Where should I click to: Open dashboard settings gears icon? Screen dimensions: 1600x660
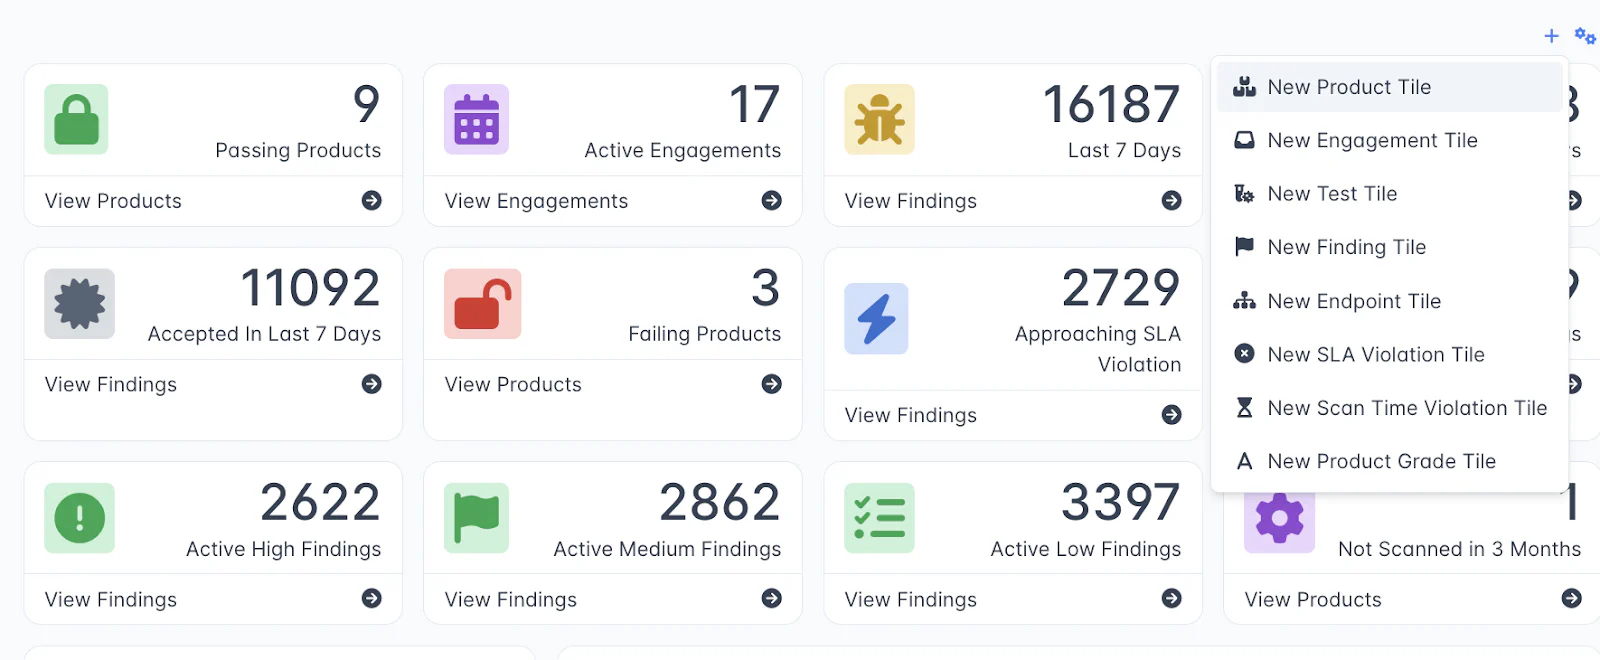click(x=1585, y=36)
